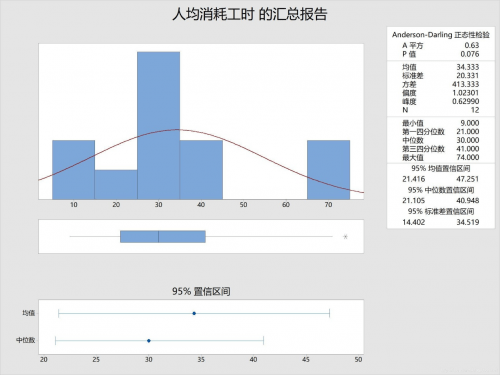Select the 95% 均值置信区间 label

441,168
